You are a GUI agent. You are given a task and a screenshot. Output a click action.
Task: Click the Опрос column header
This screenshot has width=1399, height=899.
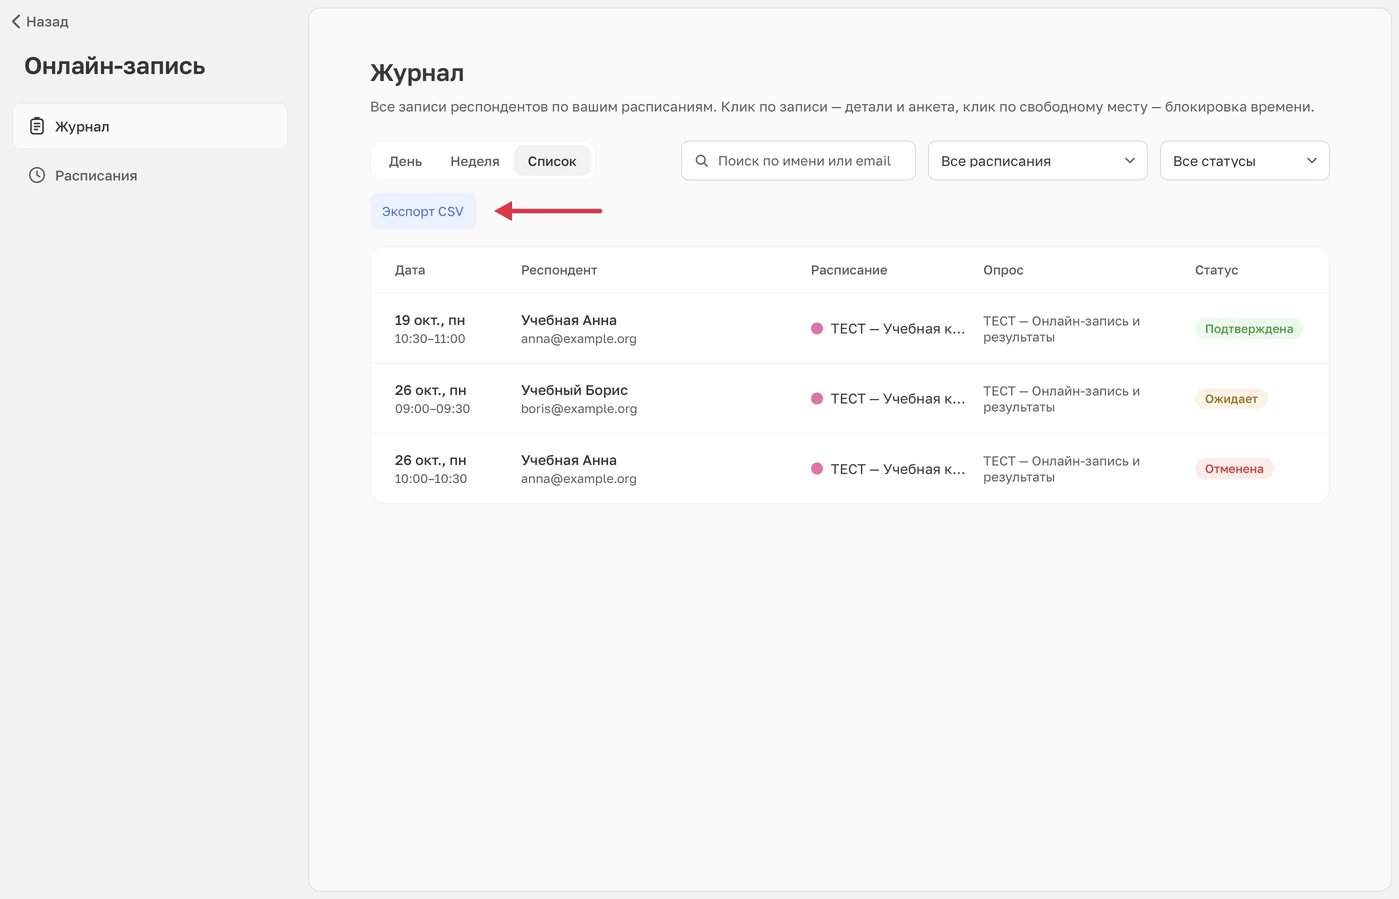click(1003, 270)
